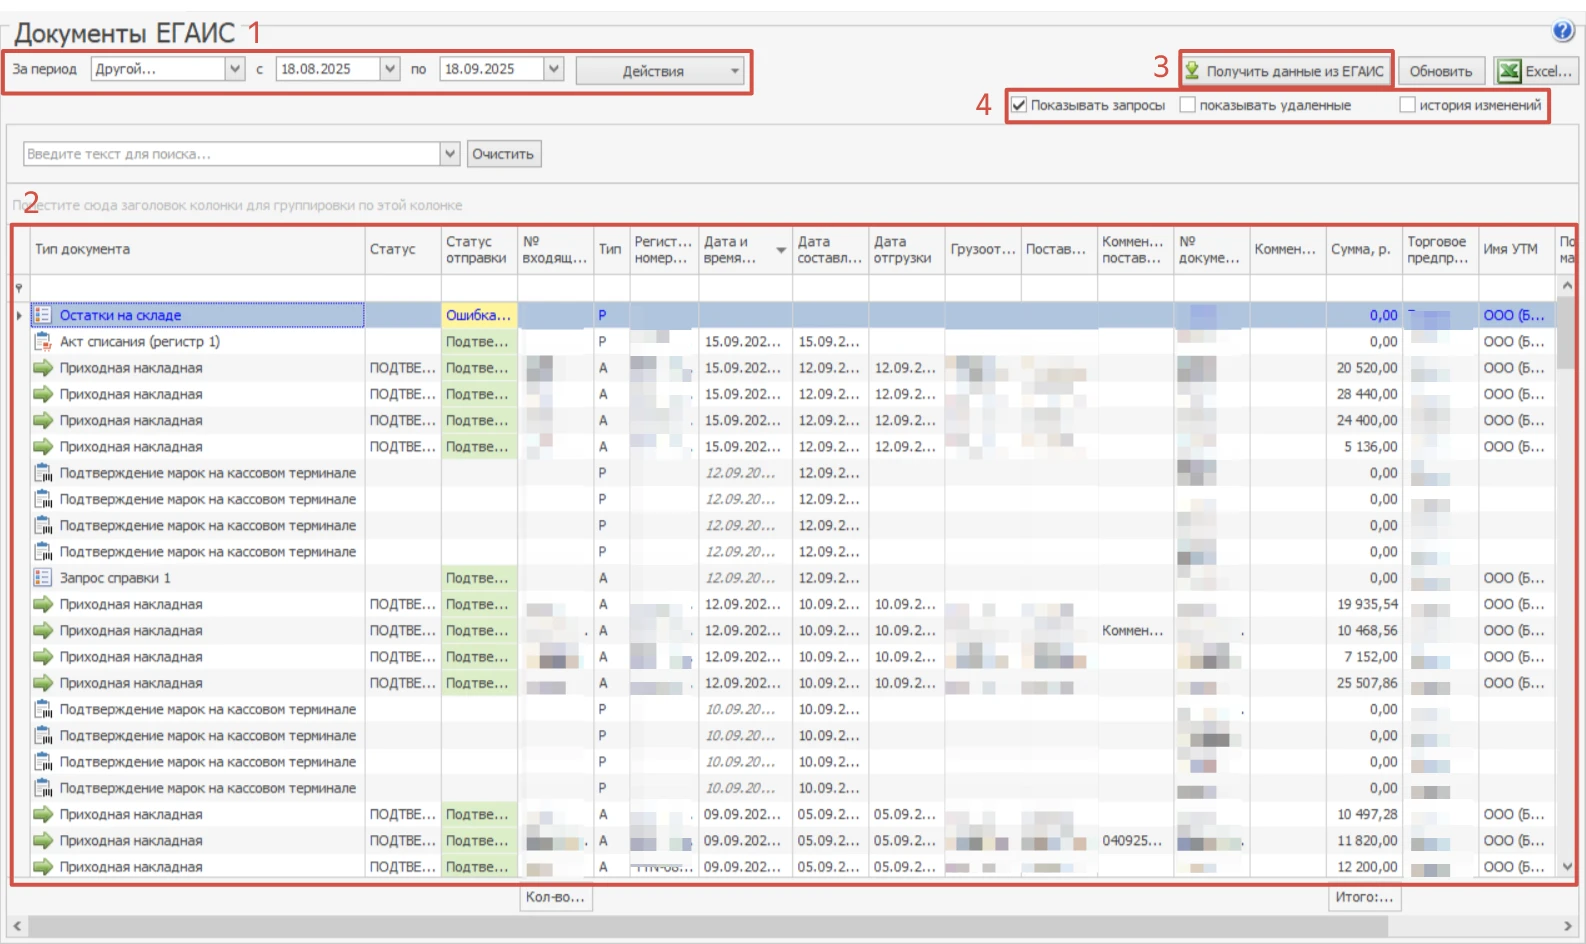This screenshot has height=944, width=1586.
Task: Select the Акт списания (регистр 1) row
Action: pos(790,341)
